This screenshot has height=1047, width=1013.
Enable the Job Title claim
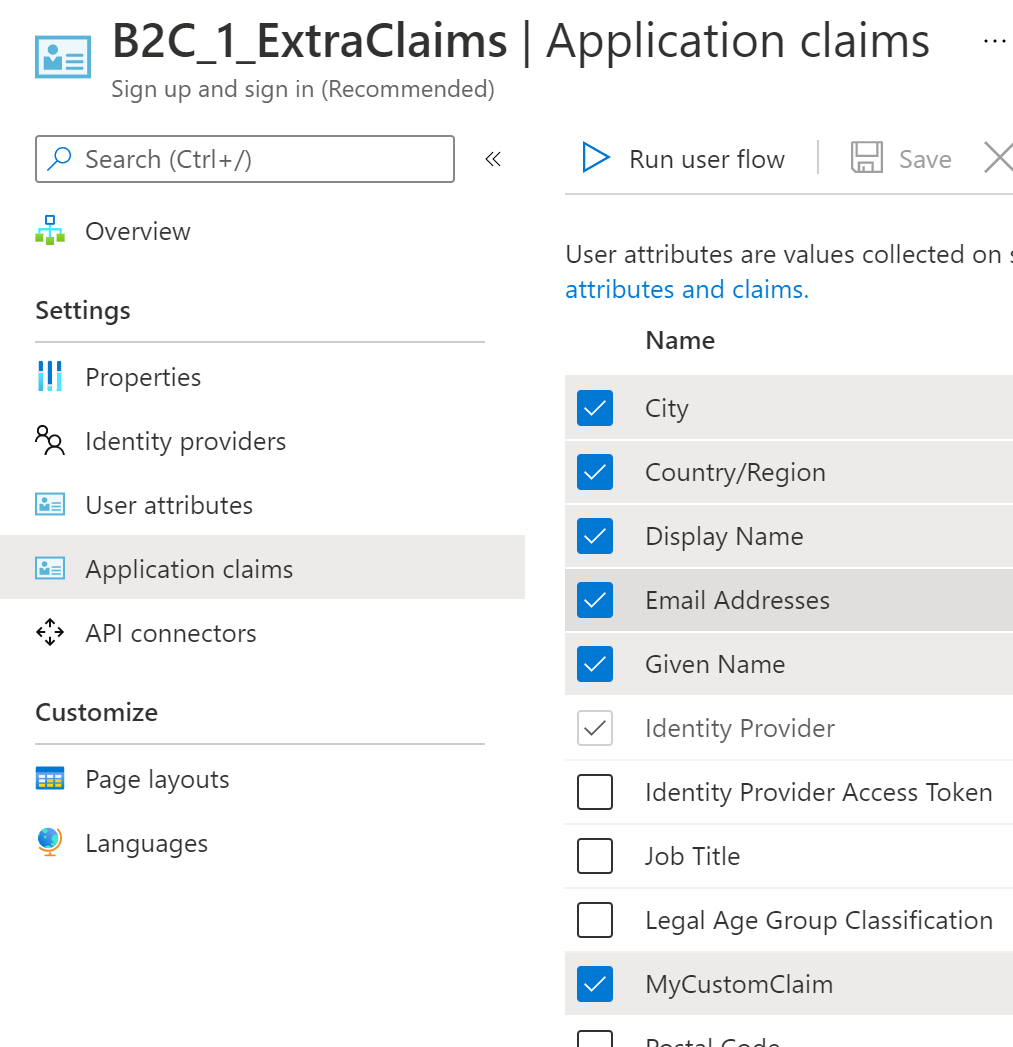click(595, 856)
